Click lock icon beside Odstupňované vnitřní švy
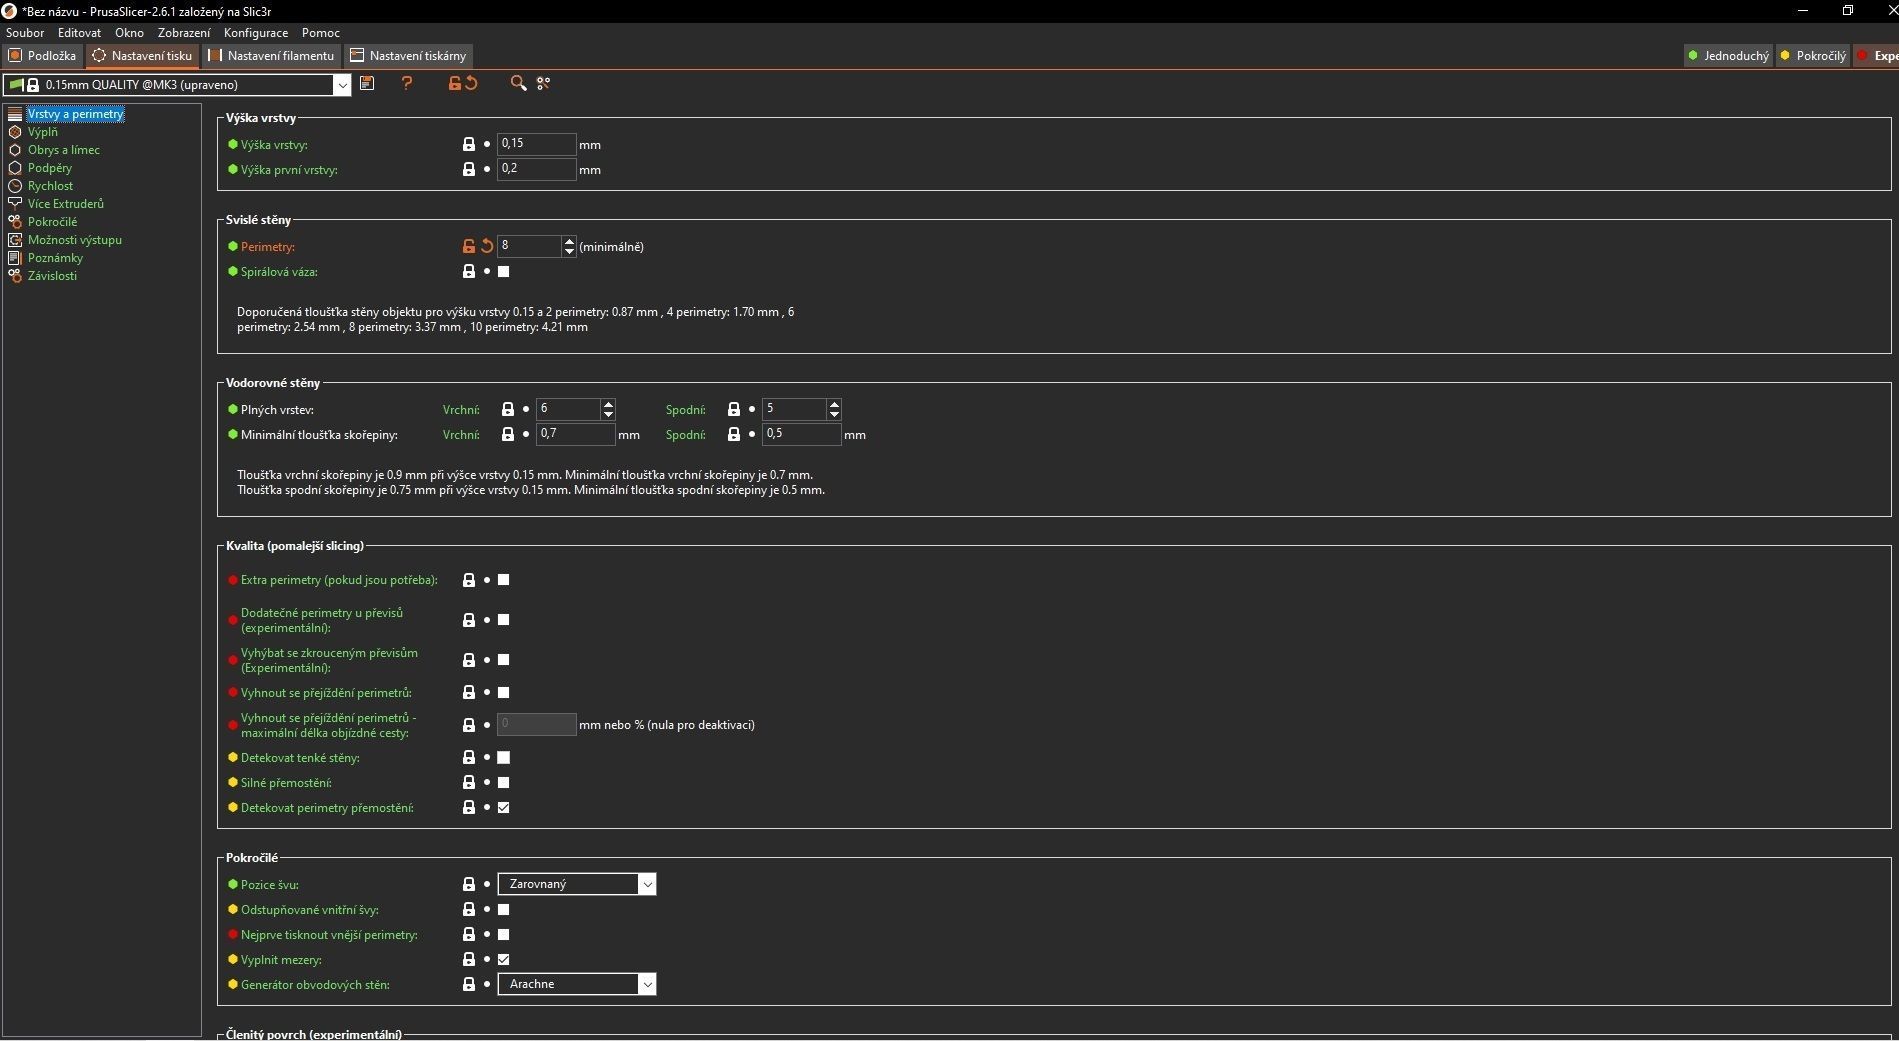 point(468,909)
